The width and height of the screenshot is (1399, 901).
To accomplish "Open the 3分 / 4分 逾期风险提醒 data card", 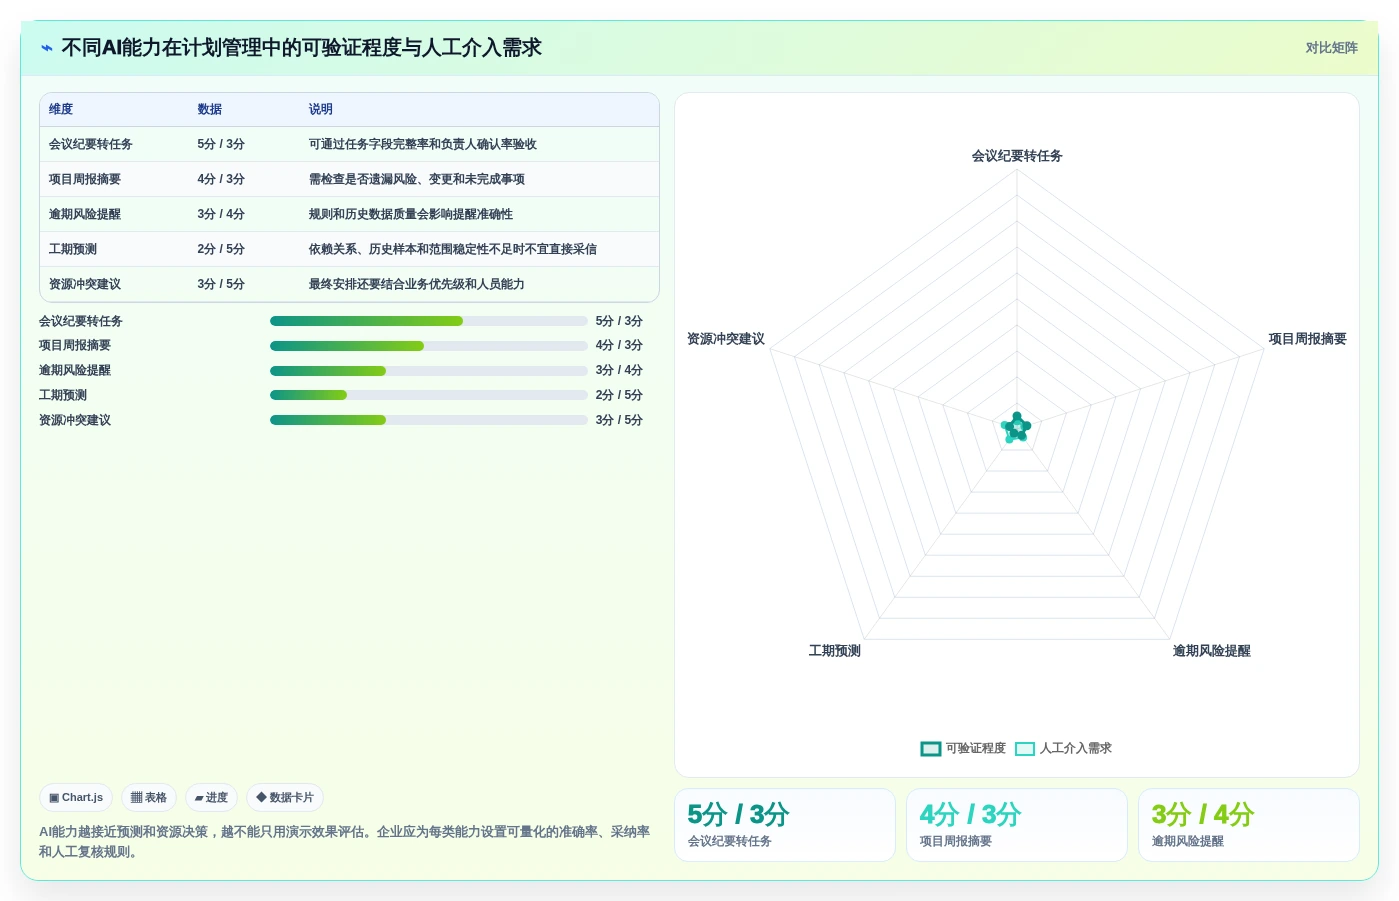I will (1249, 825).
